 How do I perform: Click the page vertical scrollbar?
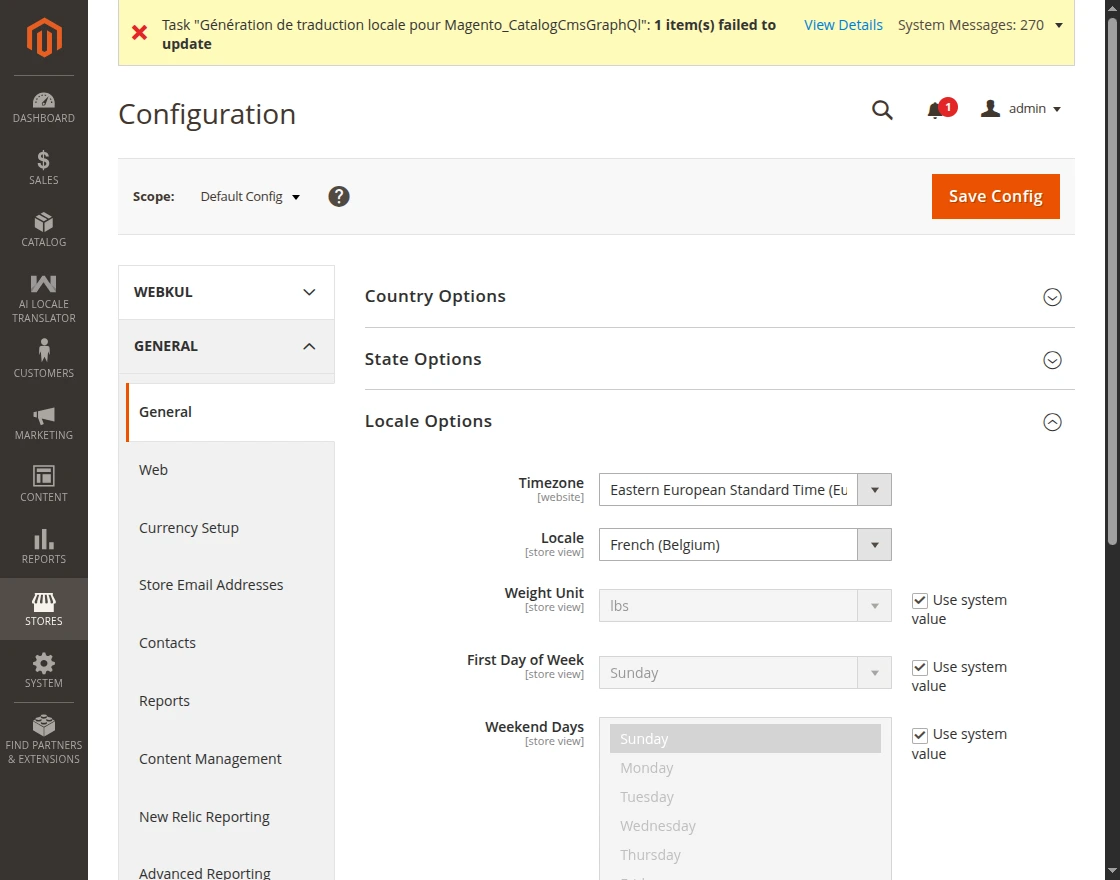coord(1112,300)
